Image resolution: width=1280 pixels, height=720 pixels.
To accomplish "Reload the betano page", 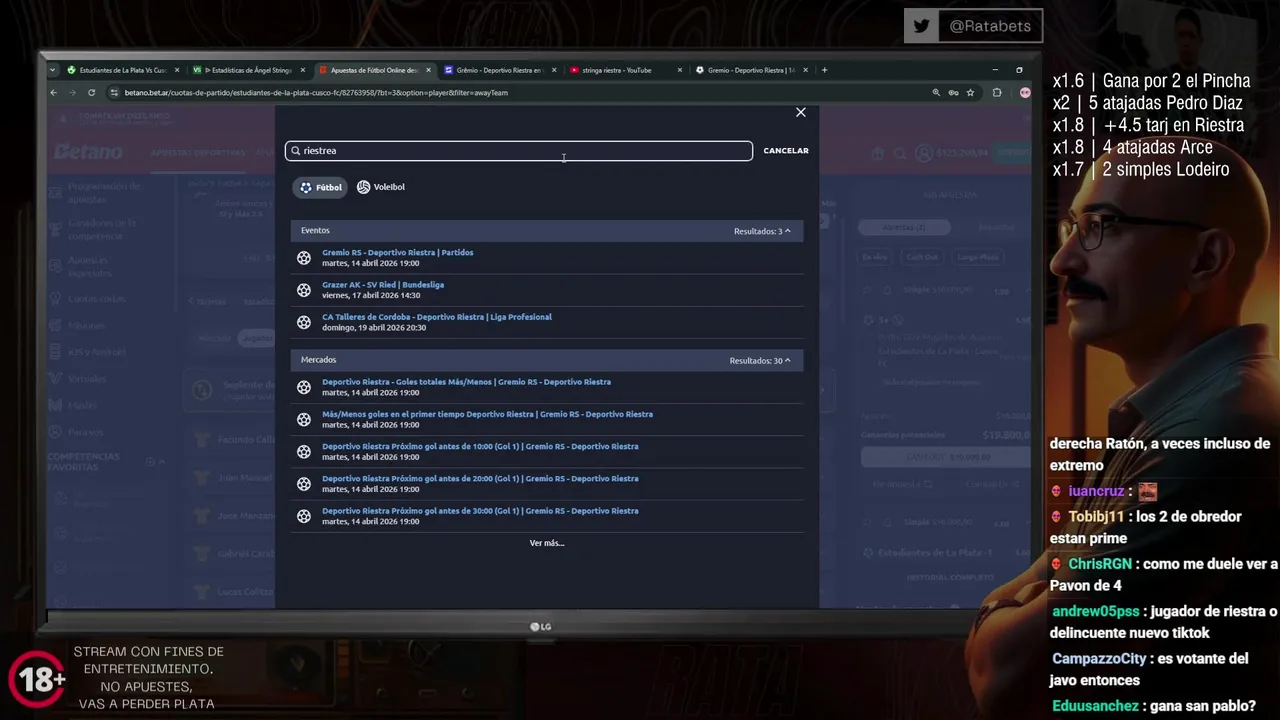I will pyautogui.click(x=91, y=92).
